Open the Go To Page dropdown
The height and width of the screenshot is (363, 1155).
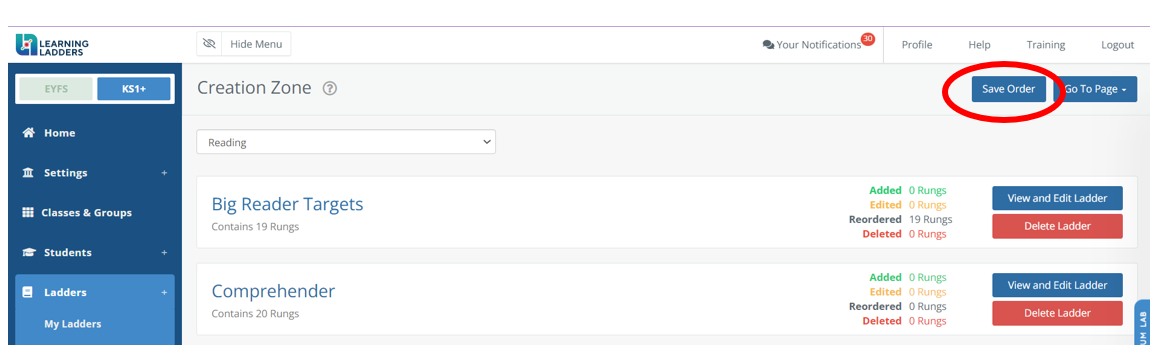point(1095,89)
